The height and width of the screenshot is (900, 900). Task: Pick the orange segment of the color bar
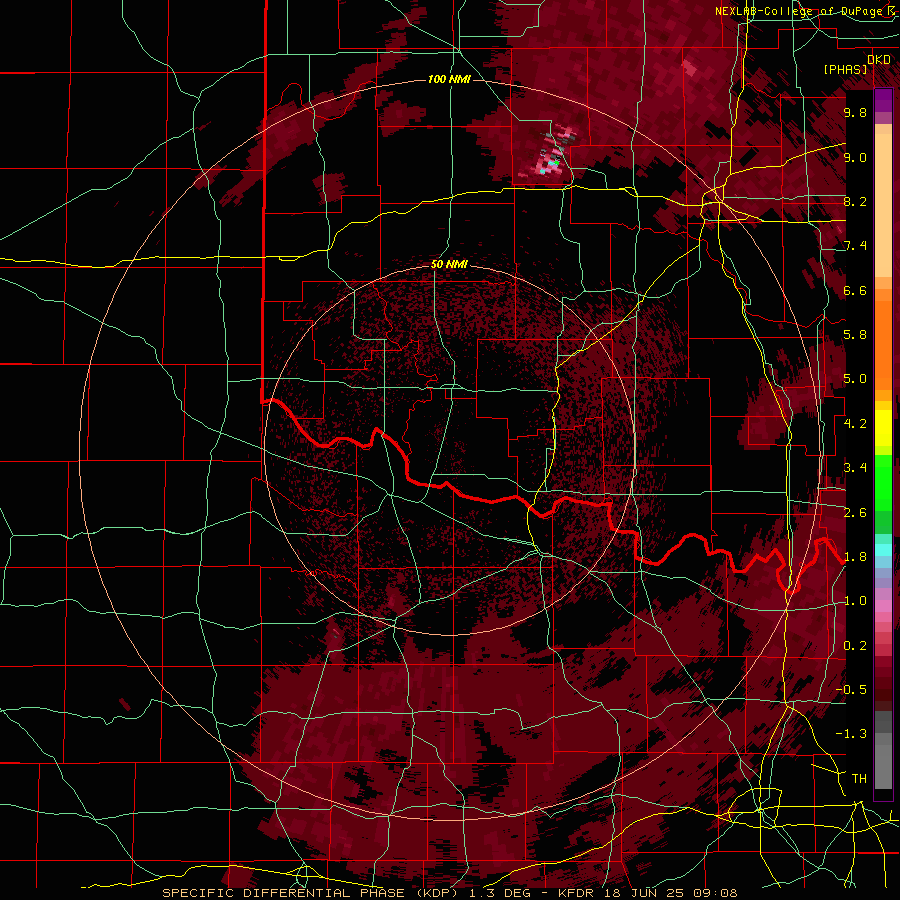(x=883, y=344)
